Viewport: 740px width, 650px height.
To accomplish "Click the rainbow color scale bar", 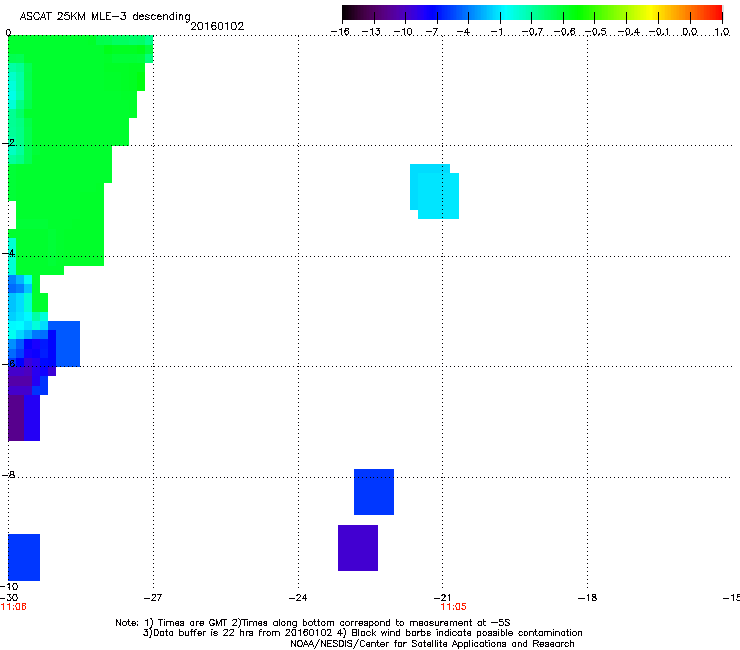I will point(532,13).
